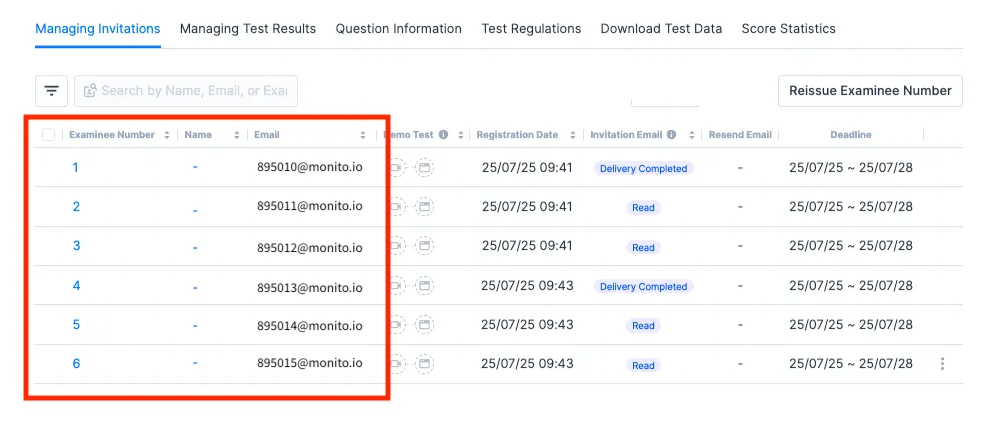985x429 pixels.
Task: Click Delivery Completed badge for 895013@monito.io
Action: coord(643,286)
